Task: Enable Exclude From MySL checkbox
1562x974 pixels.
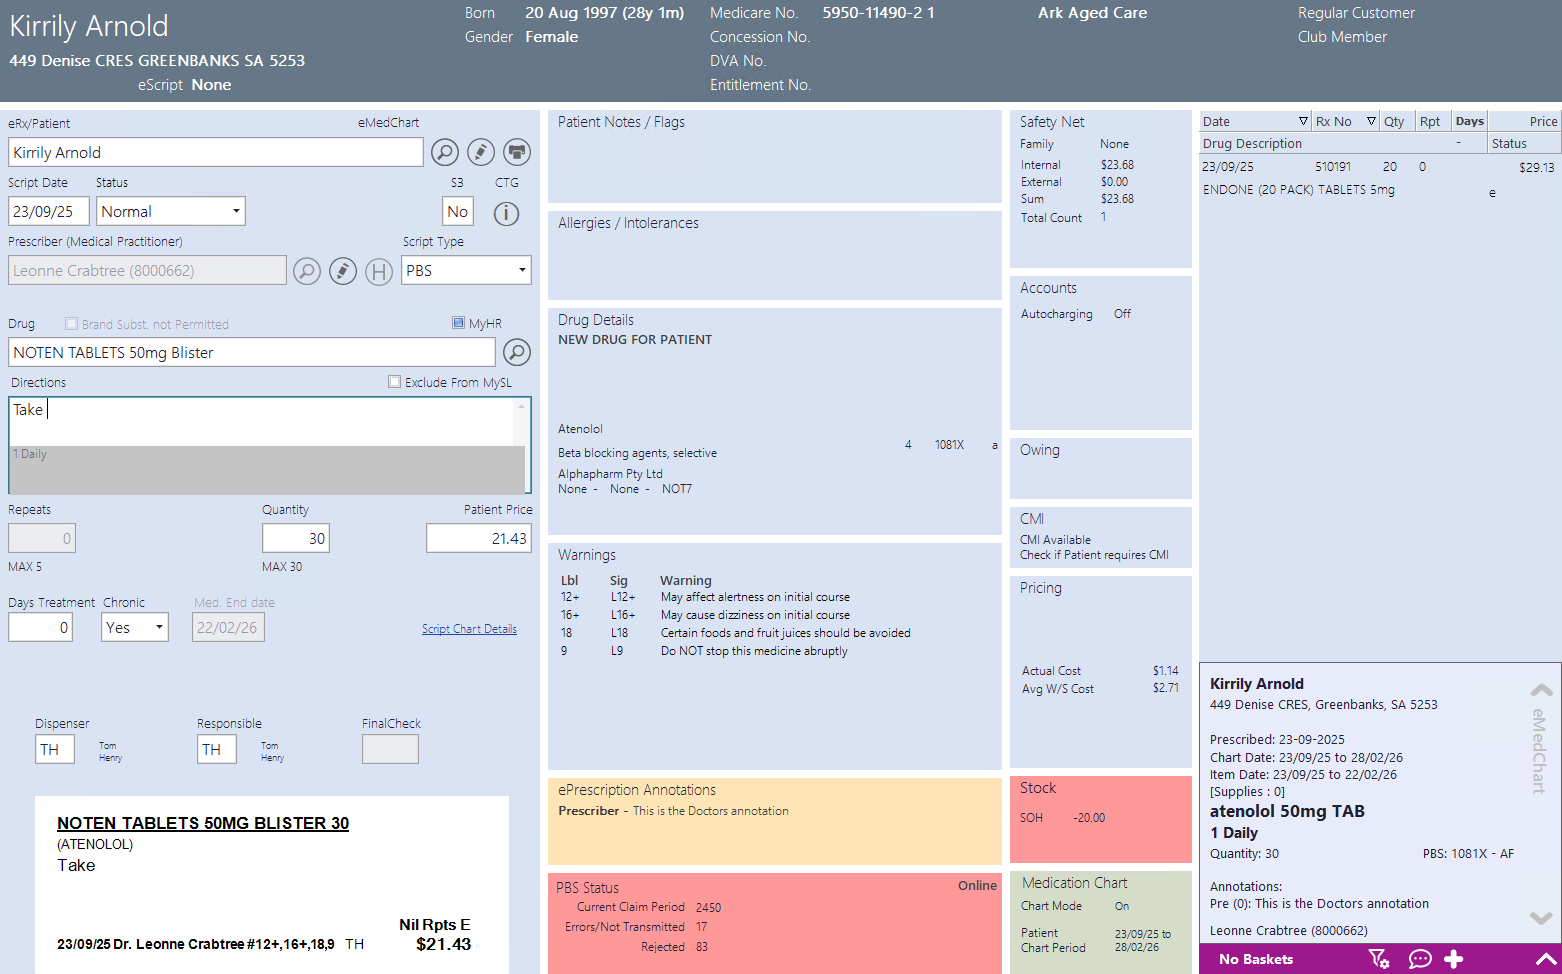Action: (394, 382)
